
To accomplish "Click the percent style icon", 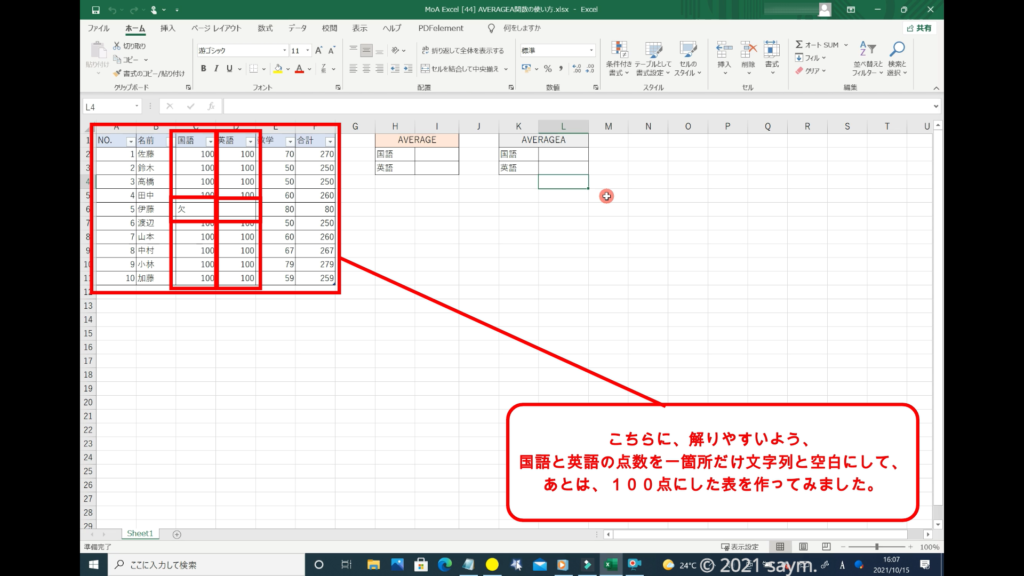I will (547, 69).
